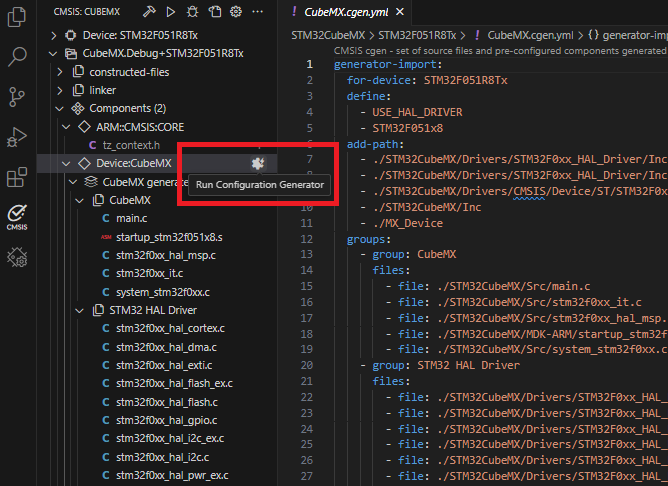Open CMSIS settings gear in header

pyautogui.click(x=236, y=12)
